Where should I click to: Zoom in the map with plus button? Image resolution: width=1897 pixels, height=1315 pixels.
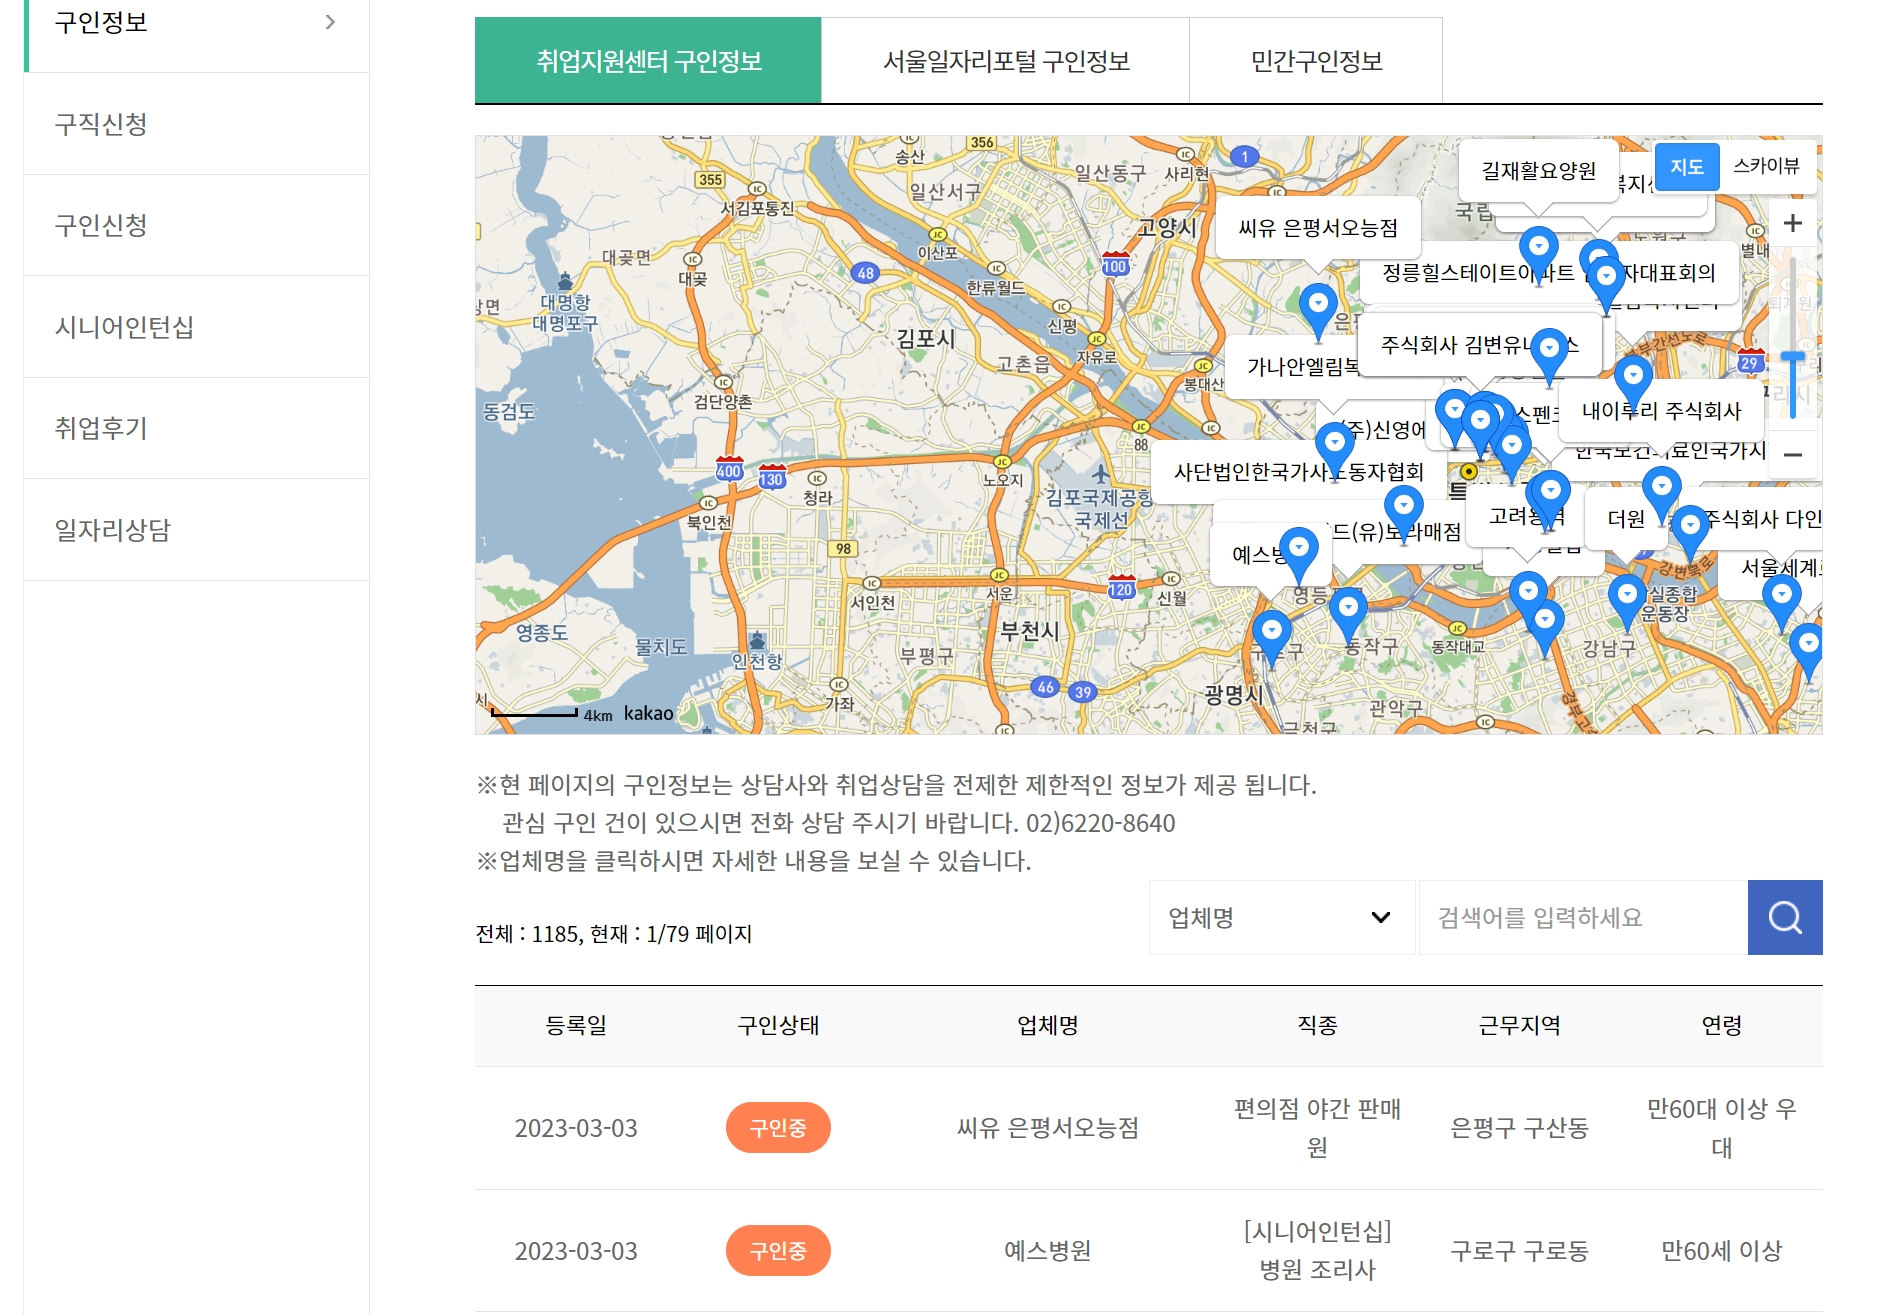click(1792, 223)
